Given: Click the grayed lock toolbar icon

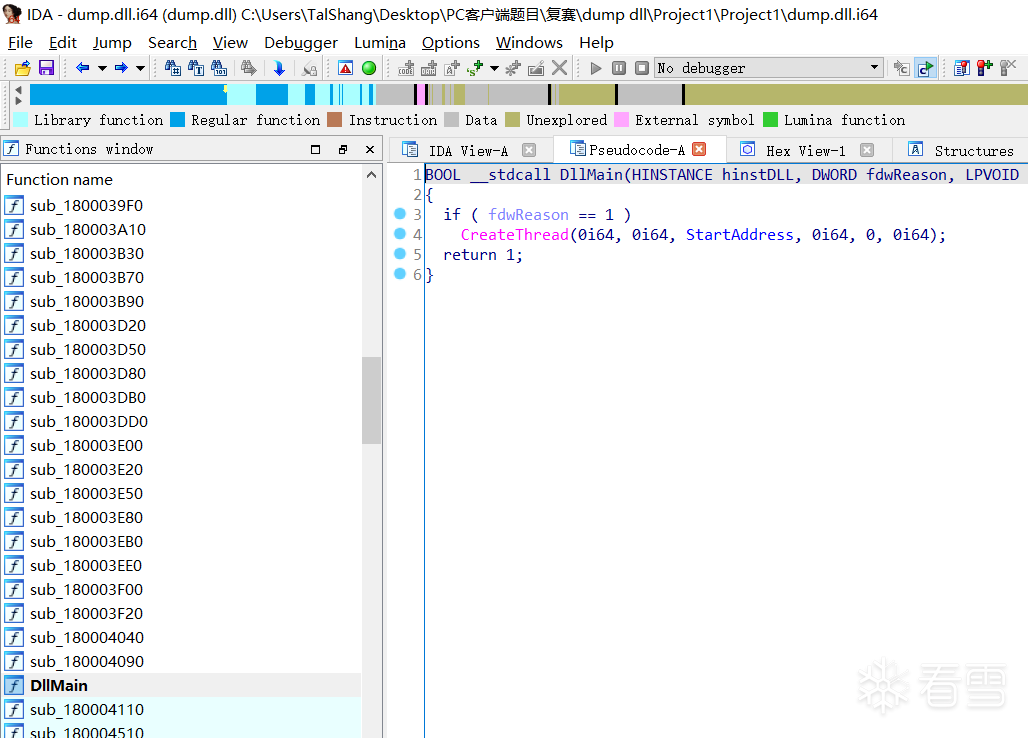Looking at the screenshot, I should point(309,68).
